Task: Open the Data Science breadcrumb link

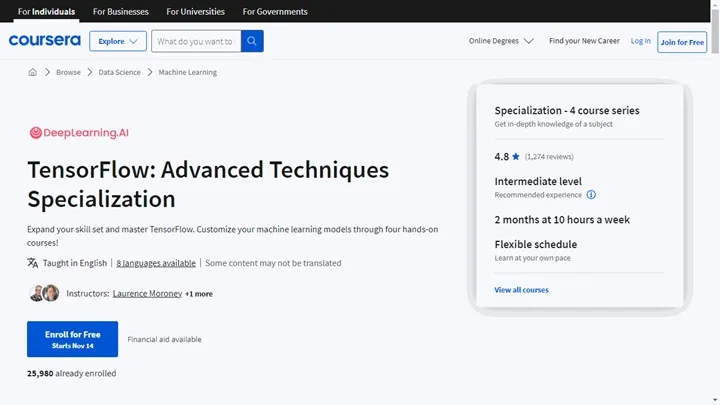Action: (x=119, y=72)
